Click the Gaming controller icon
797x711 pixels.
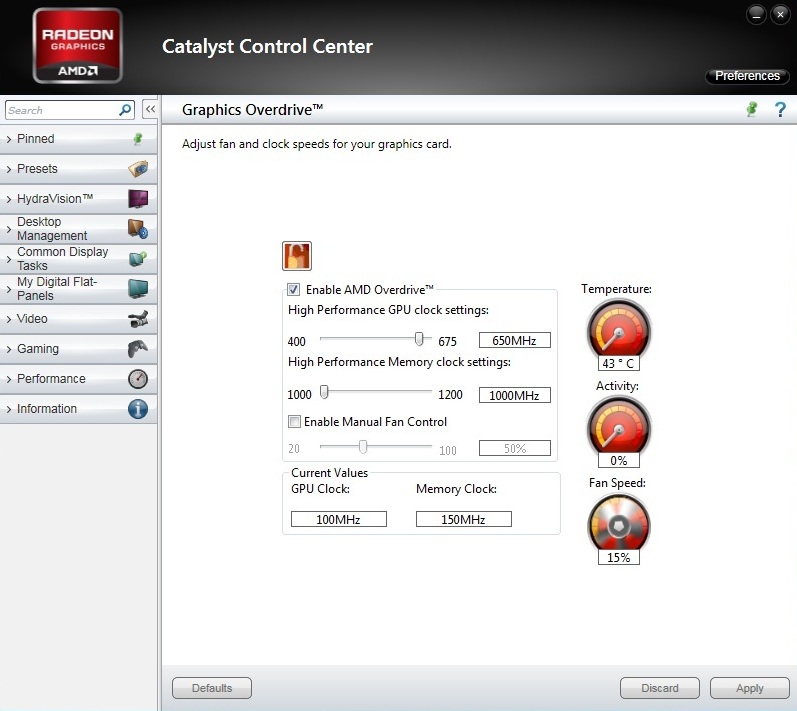pyautogui.click(x=138, y=349)
